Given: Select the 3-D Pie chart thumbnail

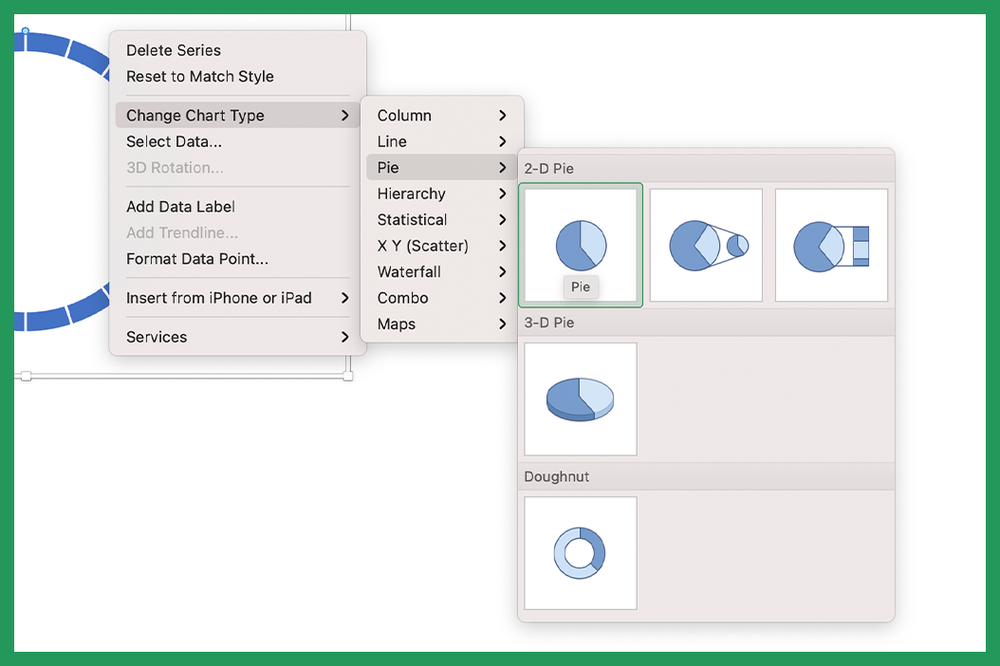Looking at the screenshot, I should click(580, 397).
